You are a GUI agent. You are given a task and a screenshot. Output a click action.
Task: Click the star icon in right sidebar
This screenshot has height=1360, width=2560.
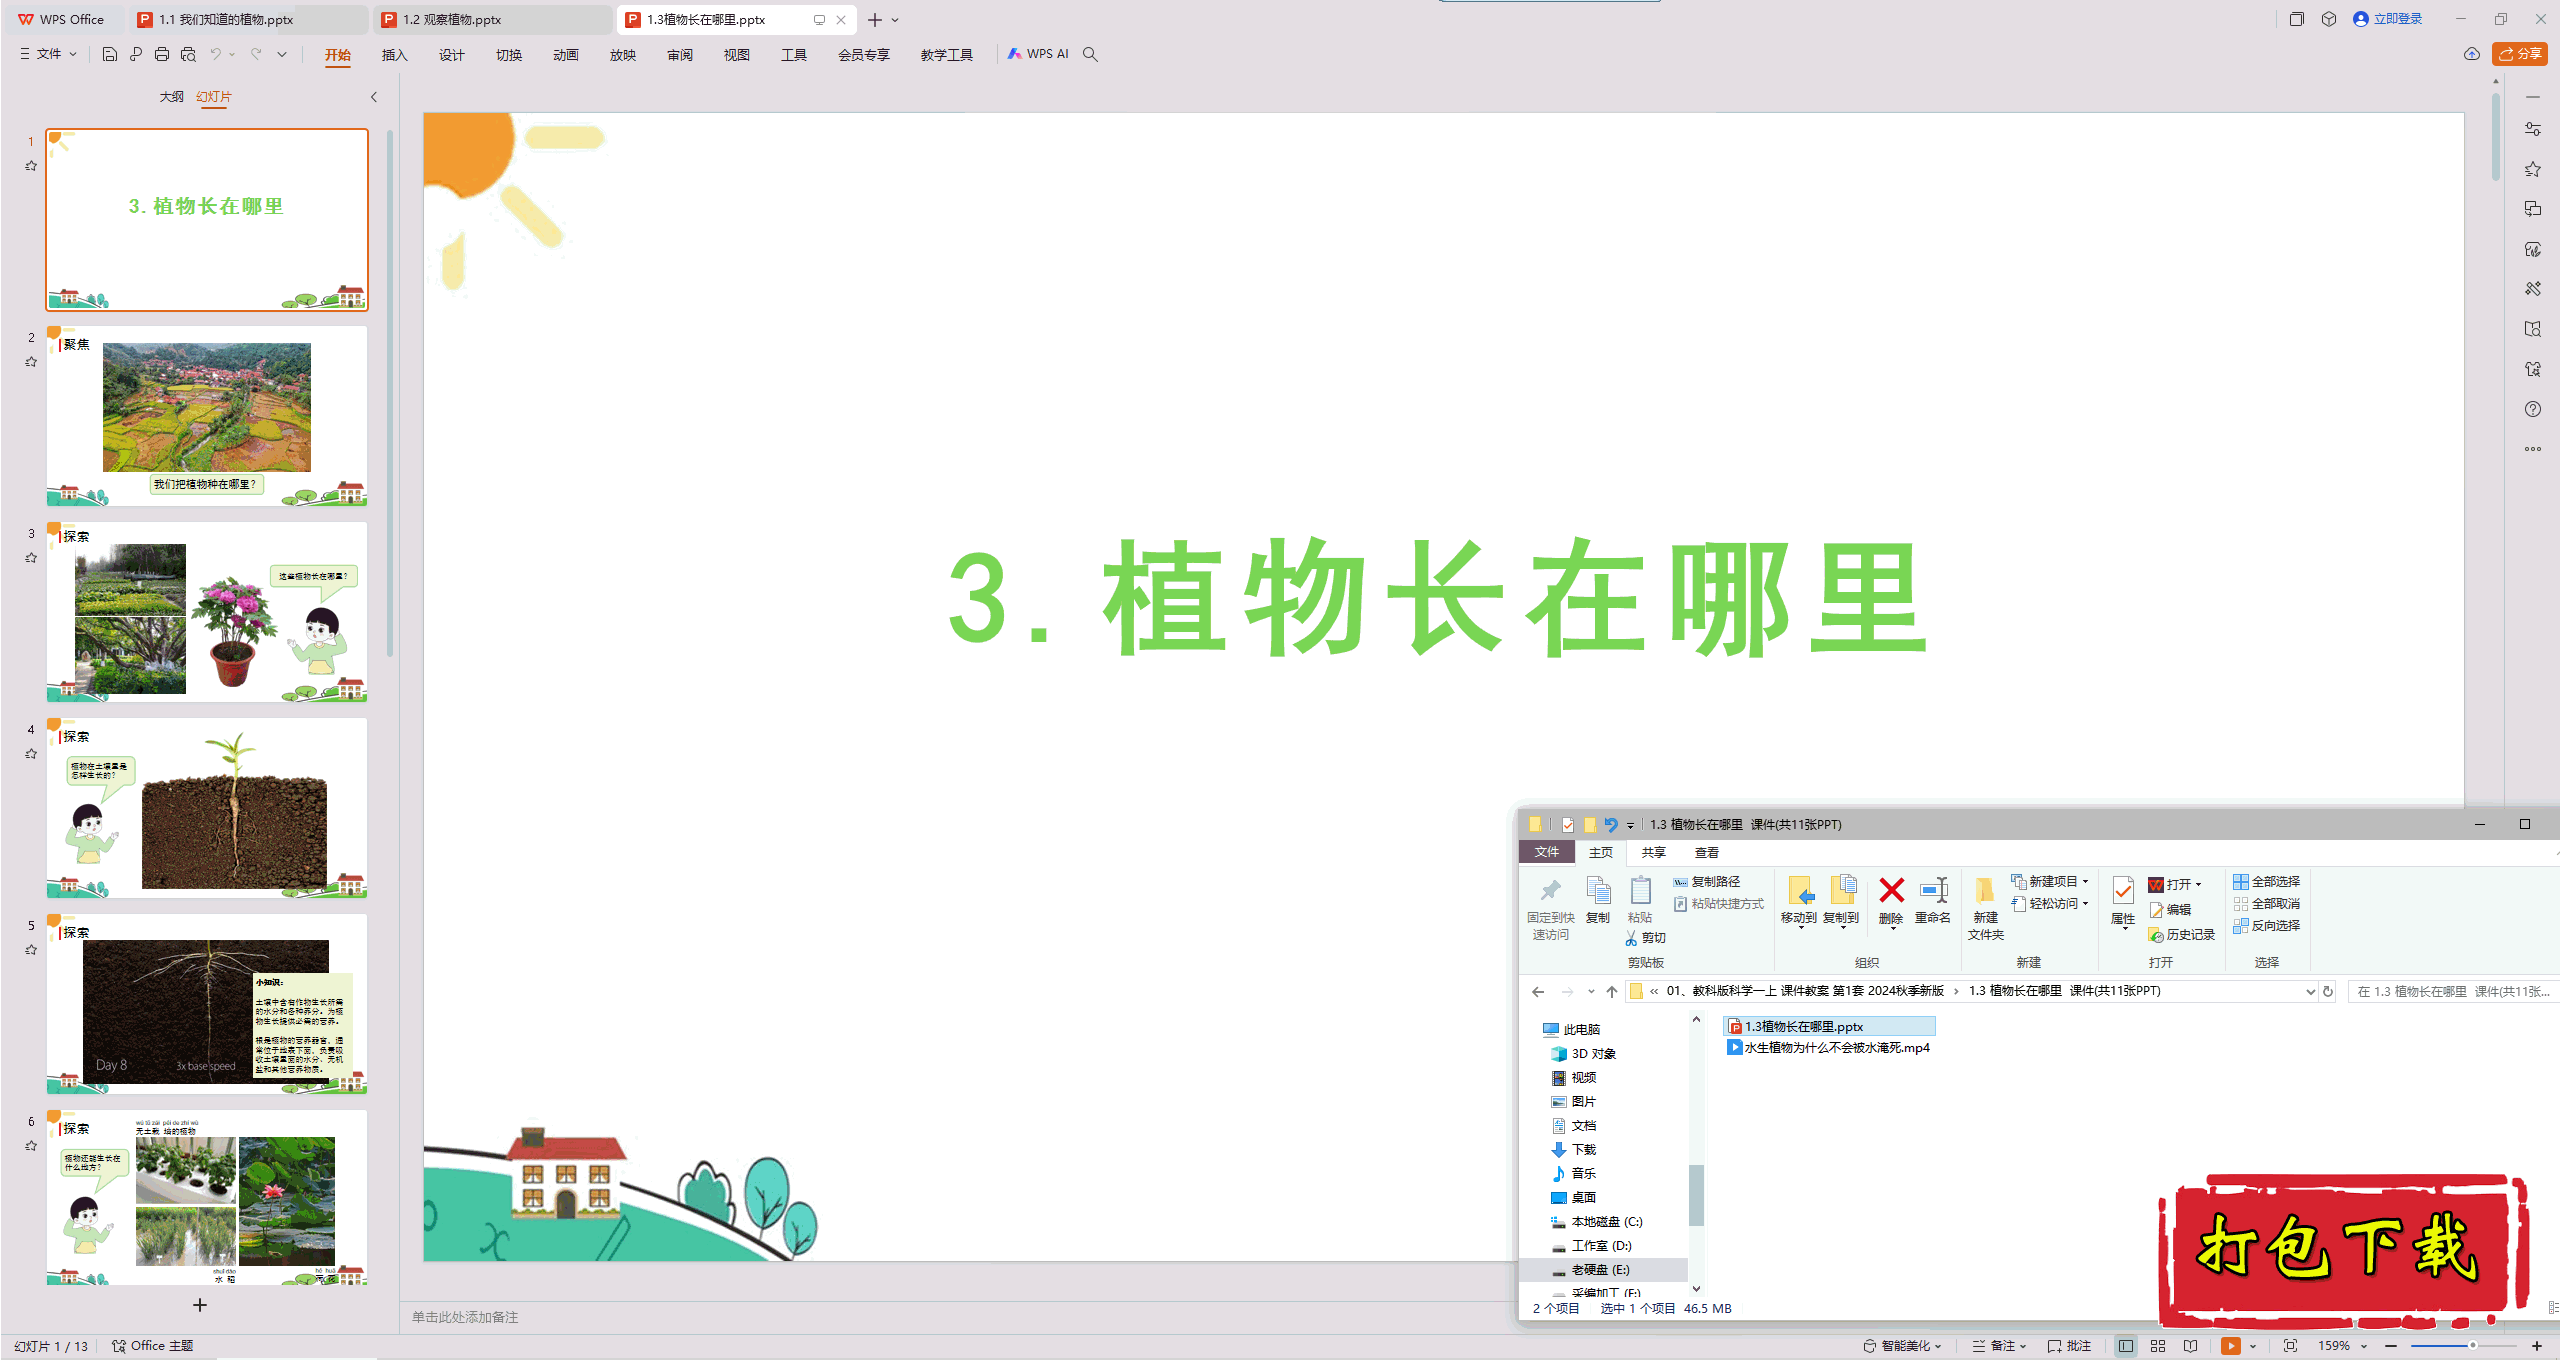(x=2533, y=169)
